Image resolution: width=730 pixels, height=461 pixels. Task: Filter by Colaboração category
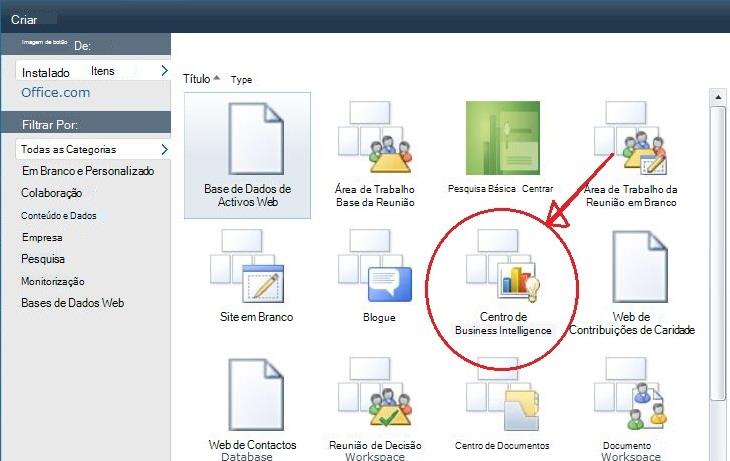[x=52, y=193]
